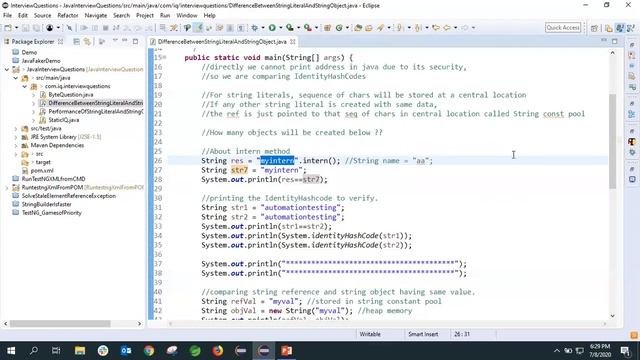The height and width of the screenshot is (360, 640).
Task: Select the TestNG_GamesofPriority project
Action: (51, 213)
